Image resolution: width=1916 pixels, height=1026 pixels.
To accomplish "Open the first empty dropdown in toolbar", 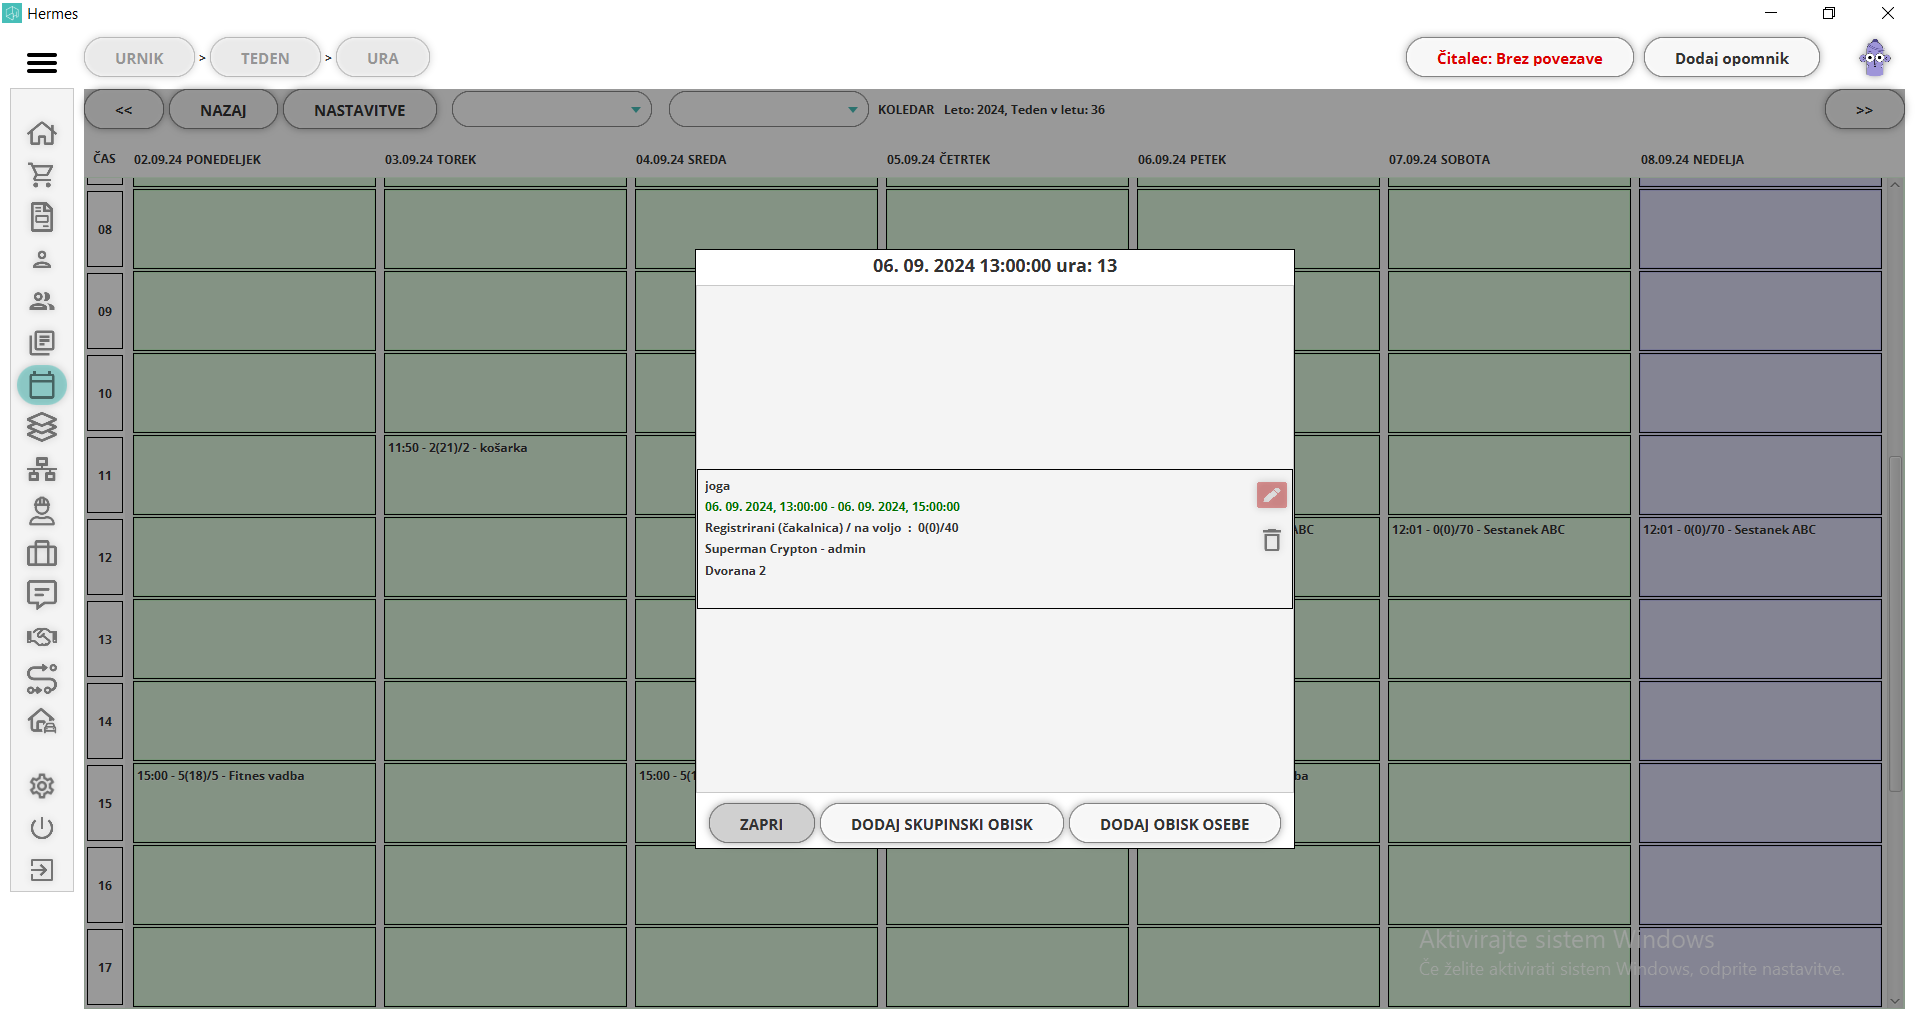I will pyautogui.click(x=551, y=109).
